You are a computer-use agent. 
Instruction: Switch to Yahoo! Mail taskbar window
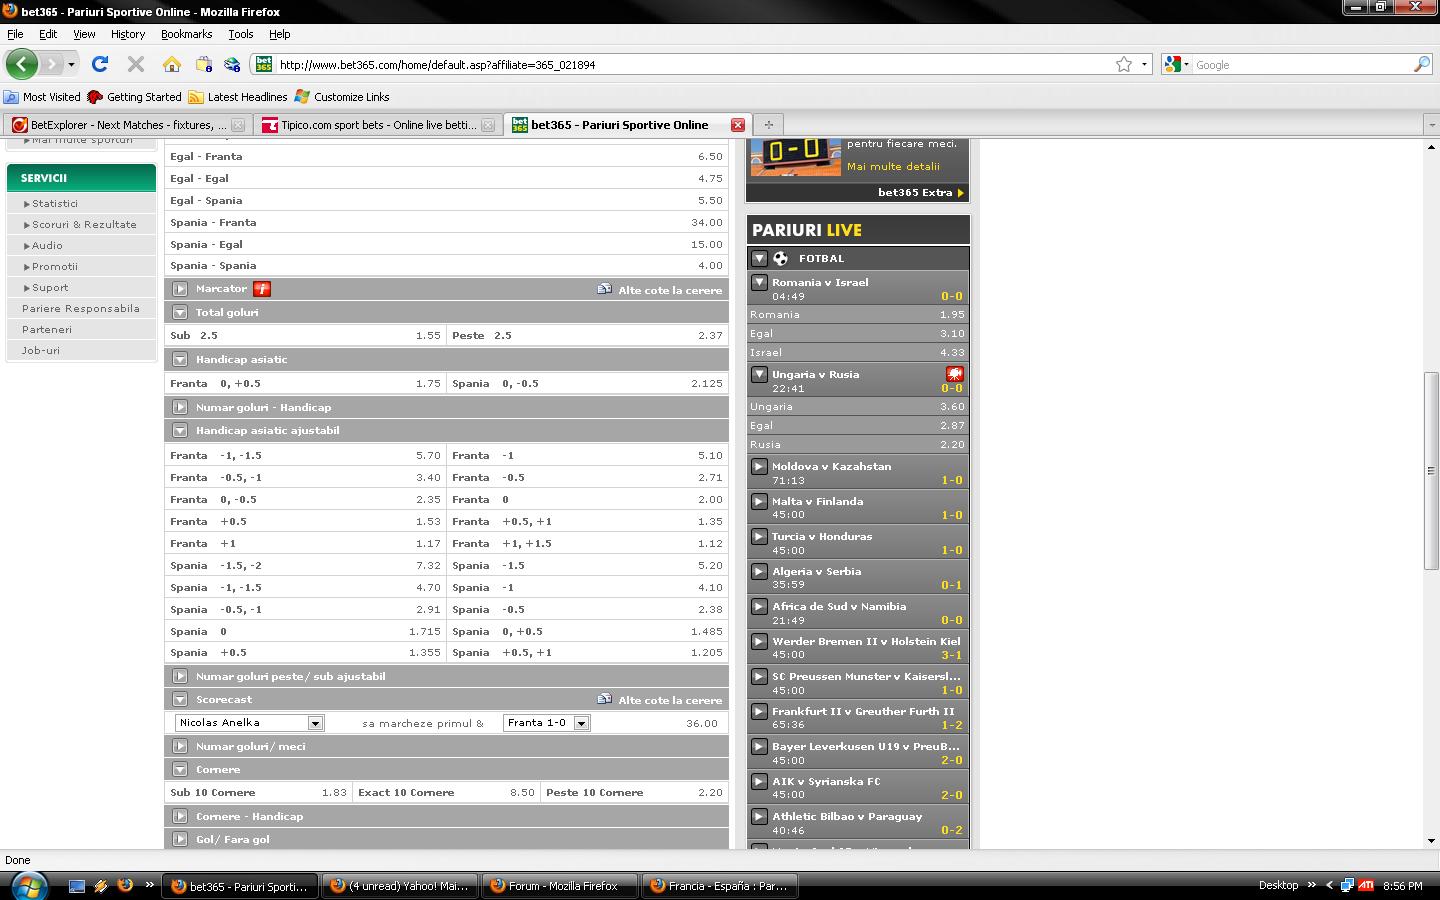[400, 886]
